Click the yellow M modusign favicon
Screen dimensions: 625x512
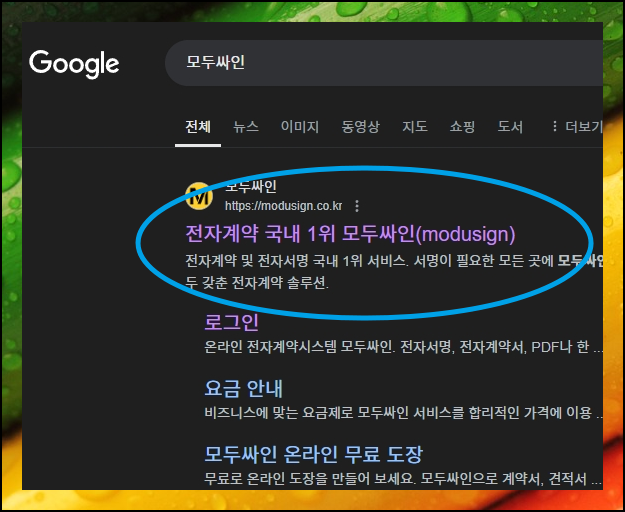[x=199, y=196]
